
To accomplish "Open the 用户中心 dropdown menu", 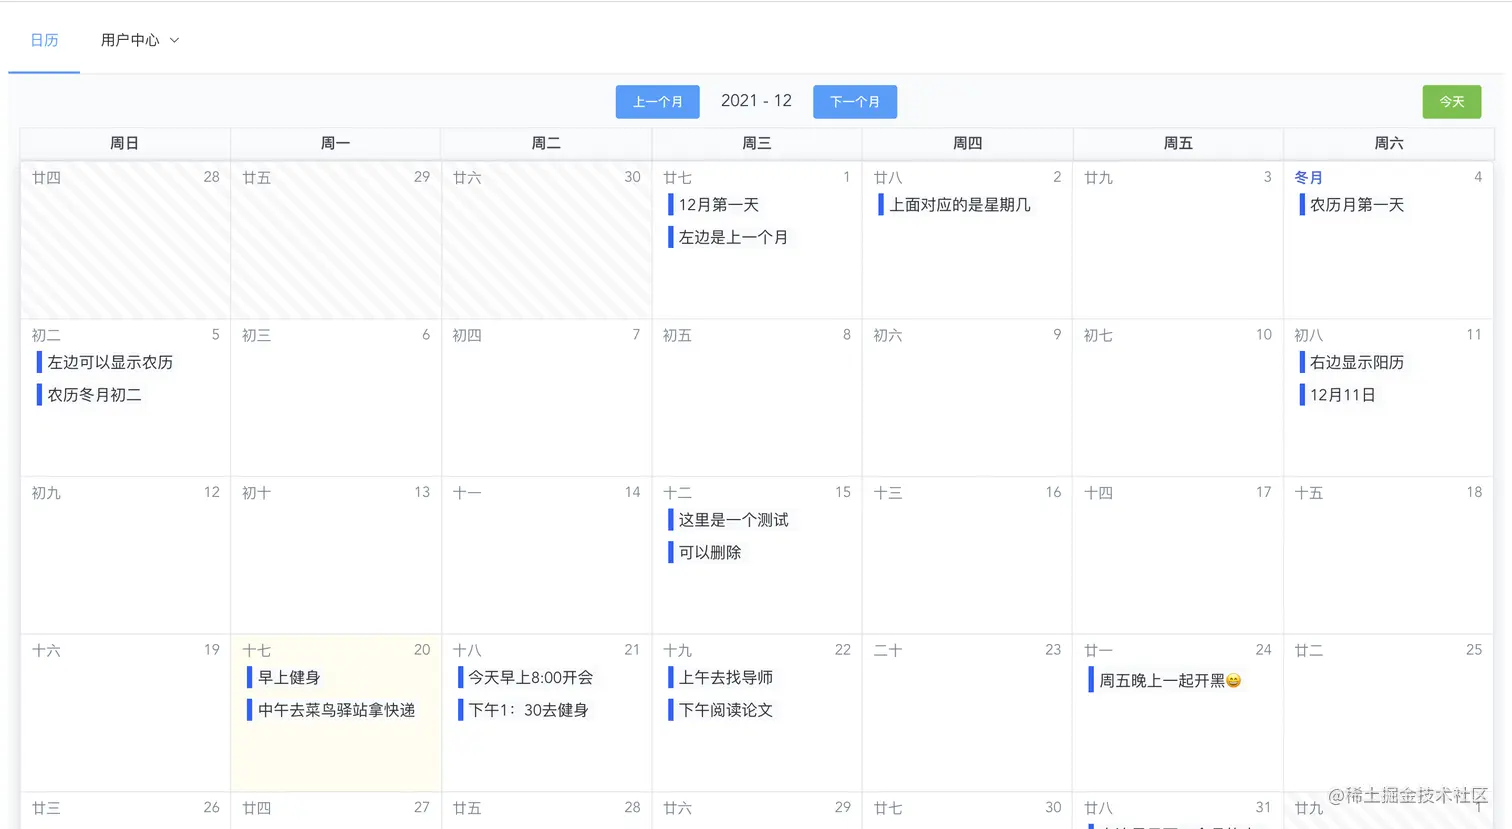I will [x=175, y=41].
